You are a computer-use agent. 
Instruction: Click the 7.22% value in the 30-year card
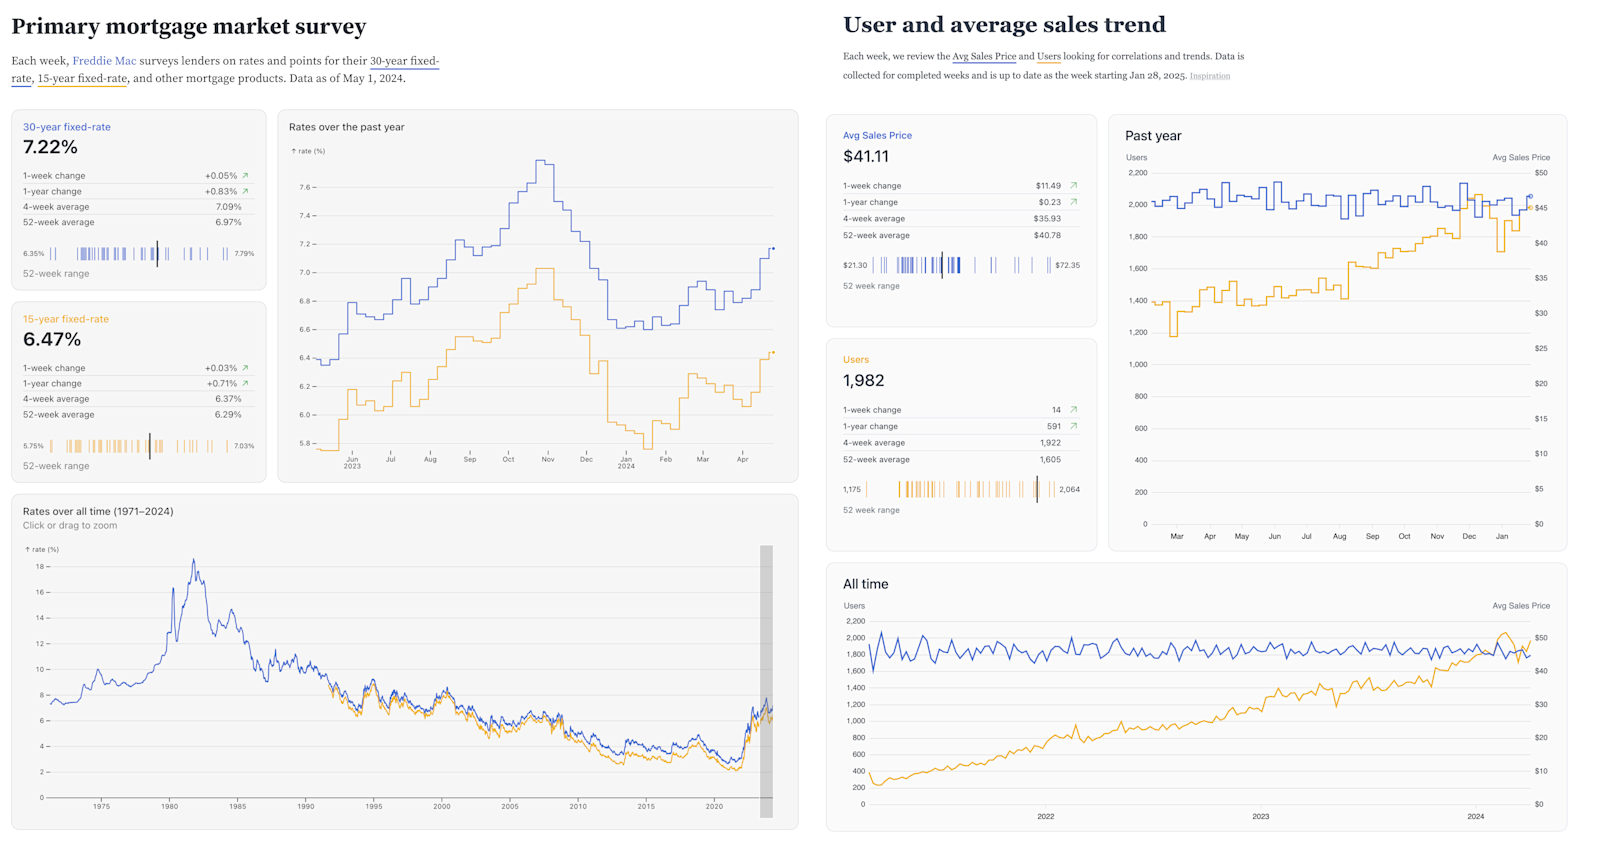[50, 147]
